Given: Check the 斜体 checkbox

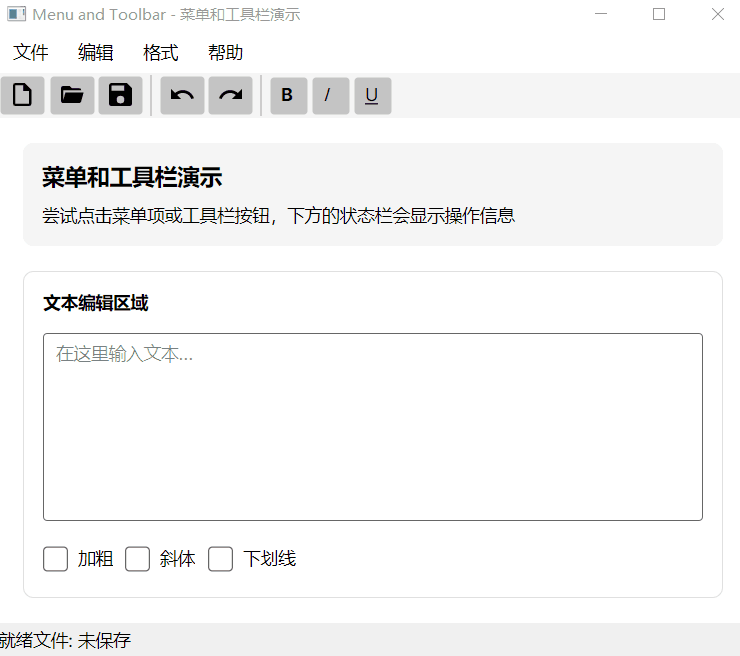Looking at the screenshot, I should point(138,559).
